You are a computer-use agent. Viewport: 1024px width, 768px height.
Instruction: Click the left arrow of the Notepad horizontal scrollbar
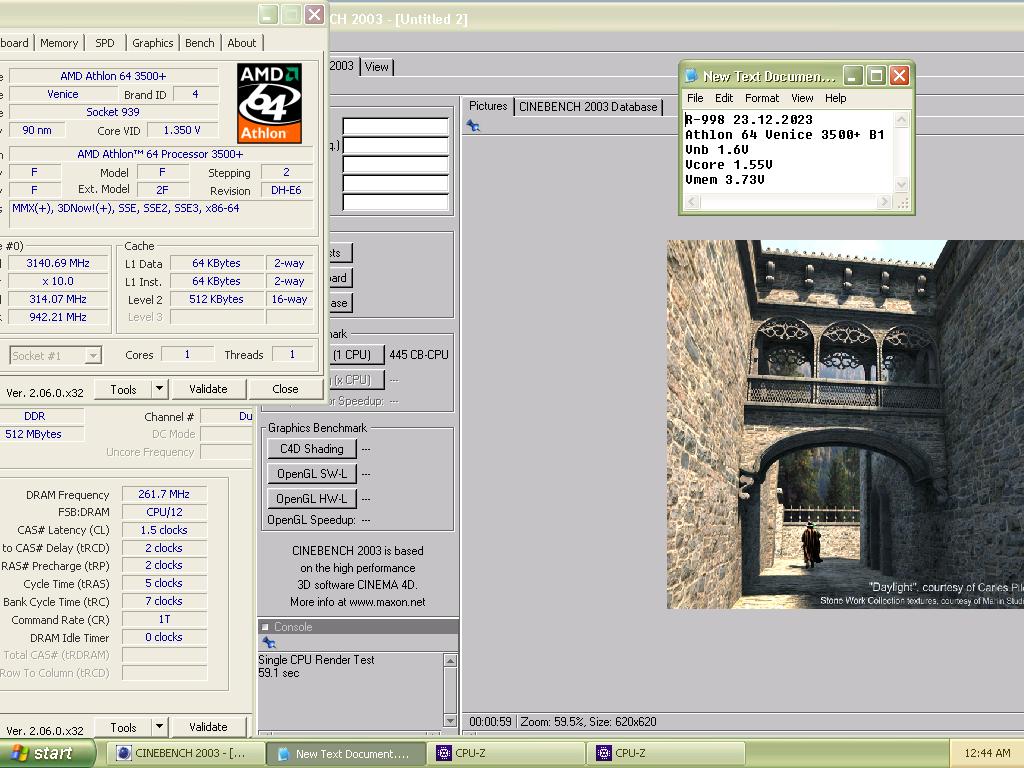click(x=692, y=202)
